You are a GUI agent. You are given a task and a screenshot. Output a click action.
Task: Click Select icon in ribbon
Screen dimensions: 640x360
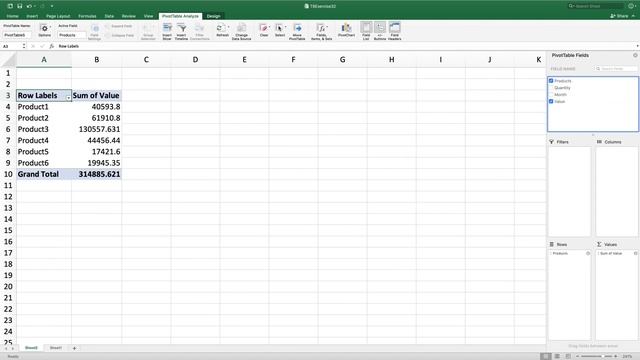tap(279, 28)
